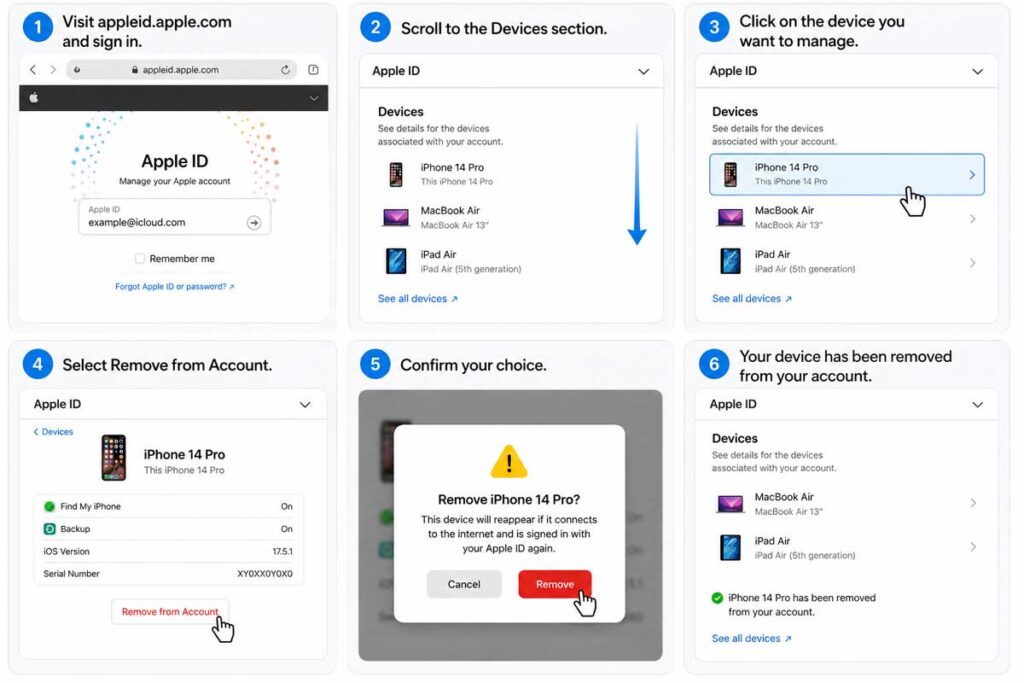Click the privacy shield icon in the address bar
This screenshot has height=683, width=1024.
[x=77, y=70]
